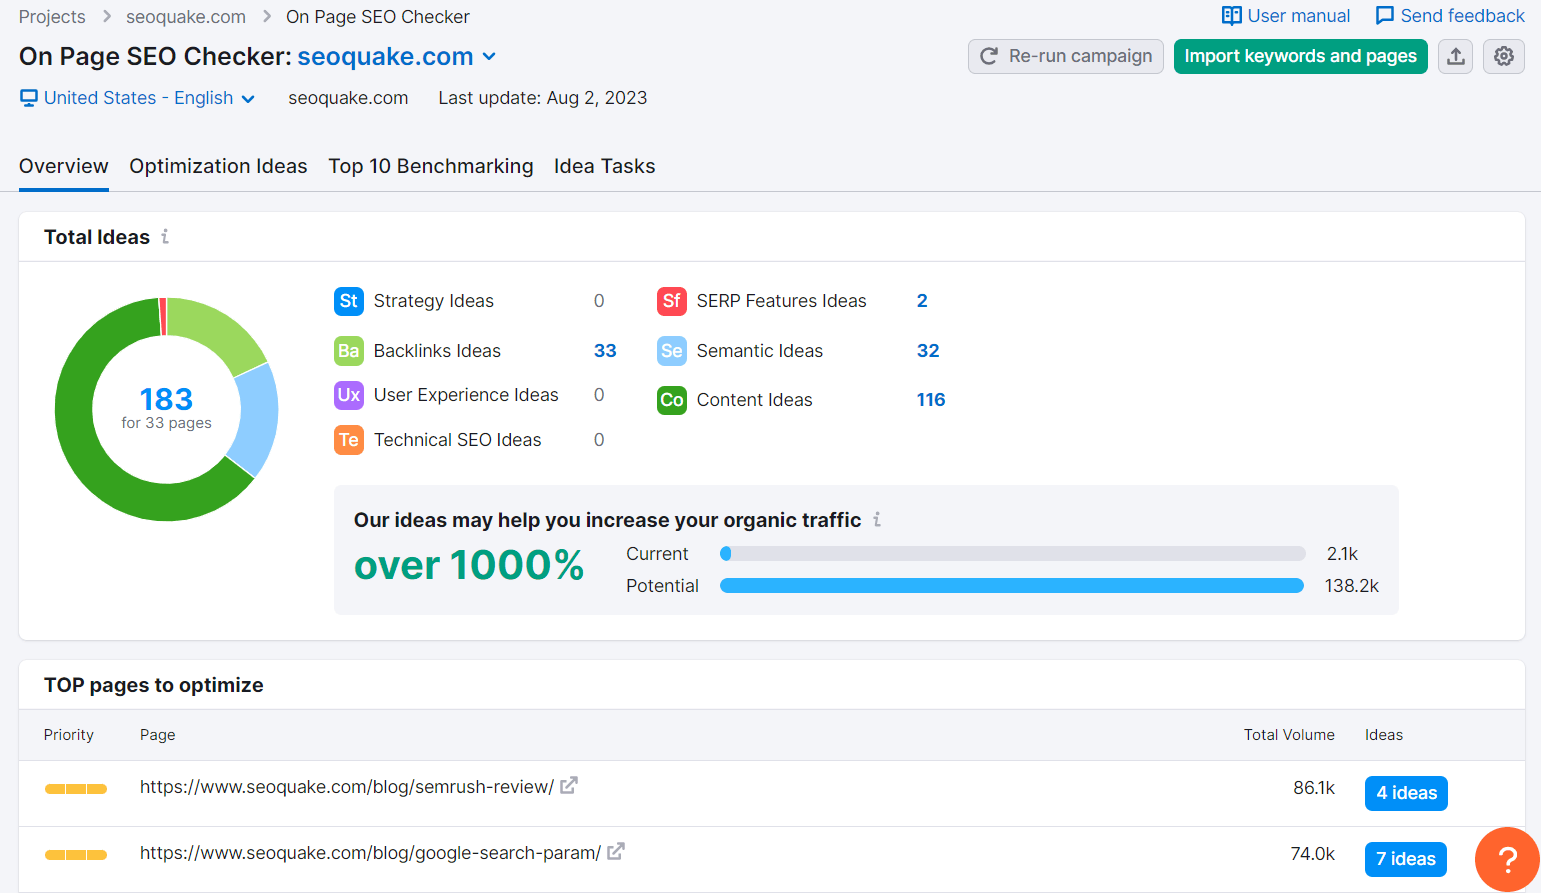
Task: Click breadcrumb chevron after Projects
Action: click(x=106, y=17)
